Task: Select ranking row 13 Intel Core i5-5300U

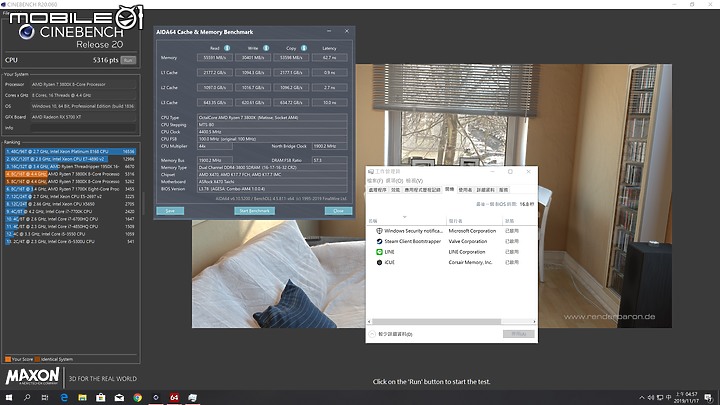Action: [70, 242]
